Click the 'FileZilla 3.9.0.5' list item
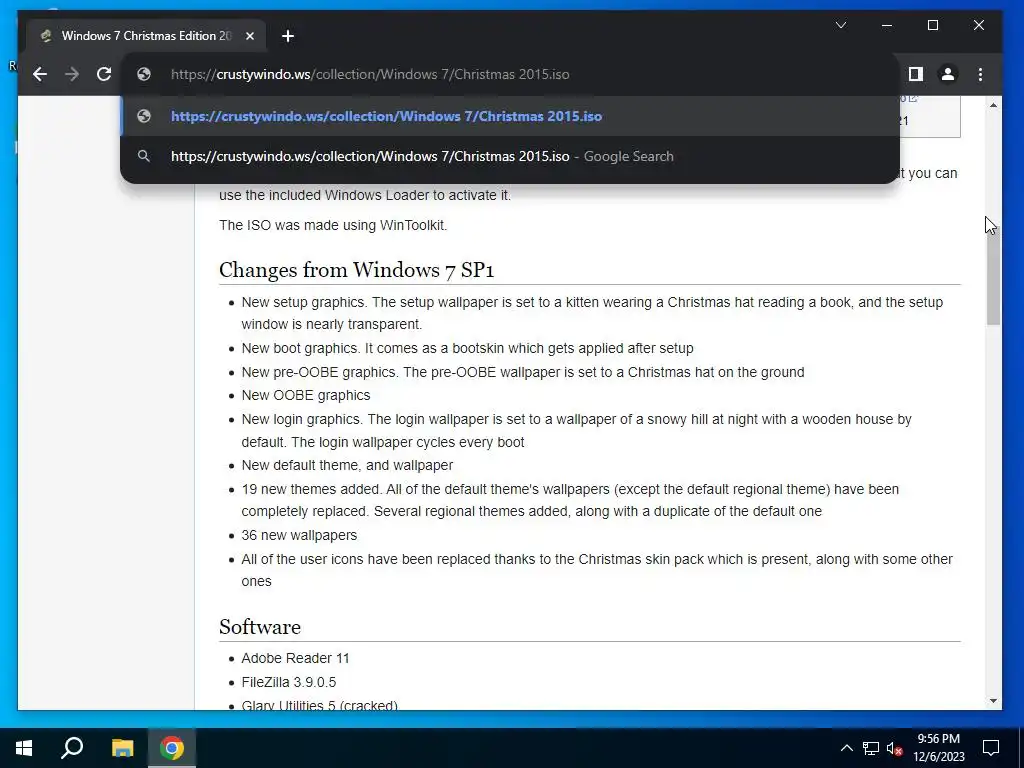 click(x=289, y=682)
